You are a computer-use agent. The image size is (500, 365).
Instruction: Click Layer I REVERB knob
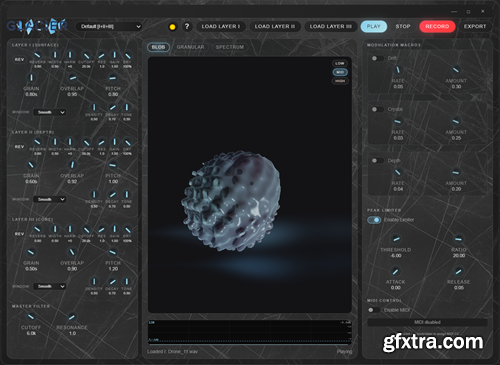coord(38,55)
